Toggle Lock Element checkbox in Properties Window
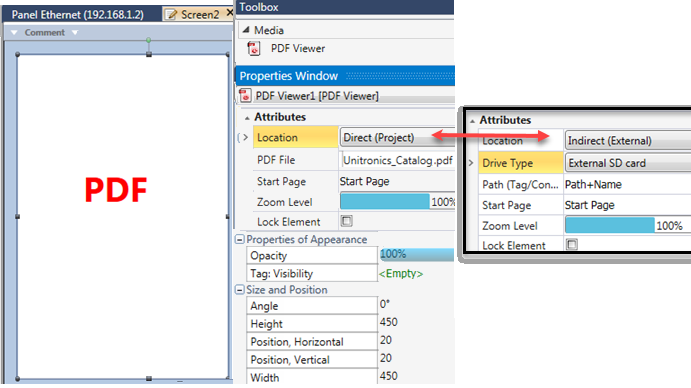 tap(347, 221)
